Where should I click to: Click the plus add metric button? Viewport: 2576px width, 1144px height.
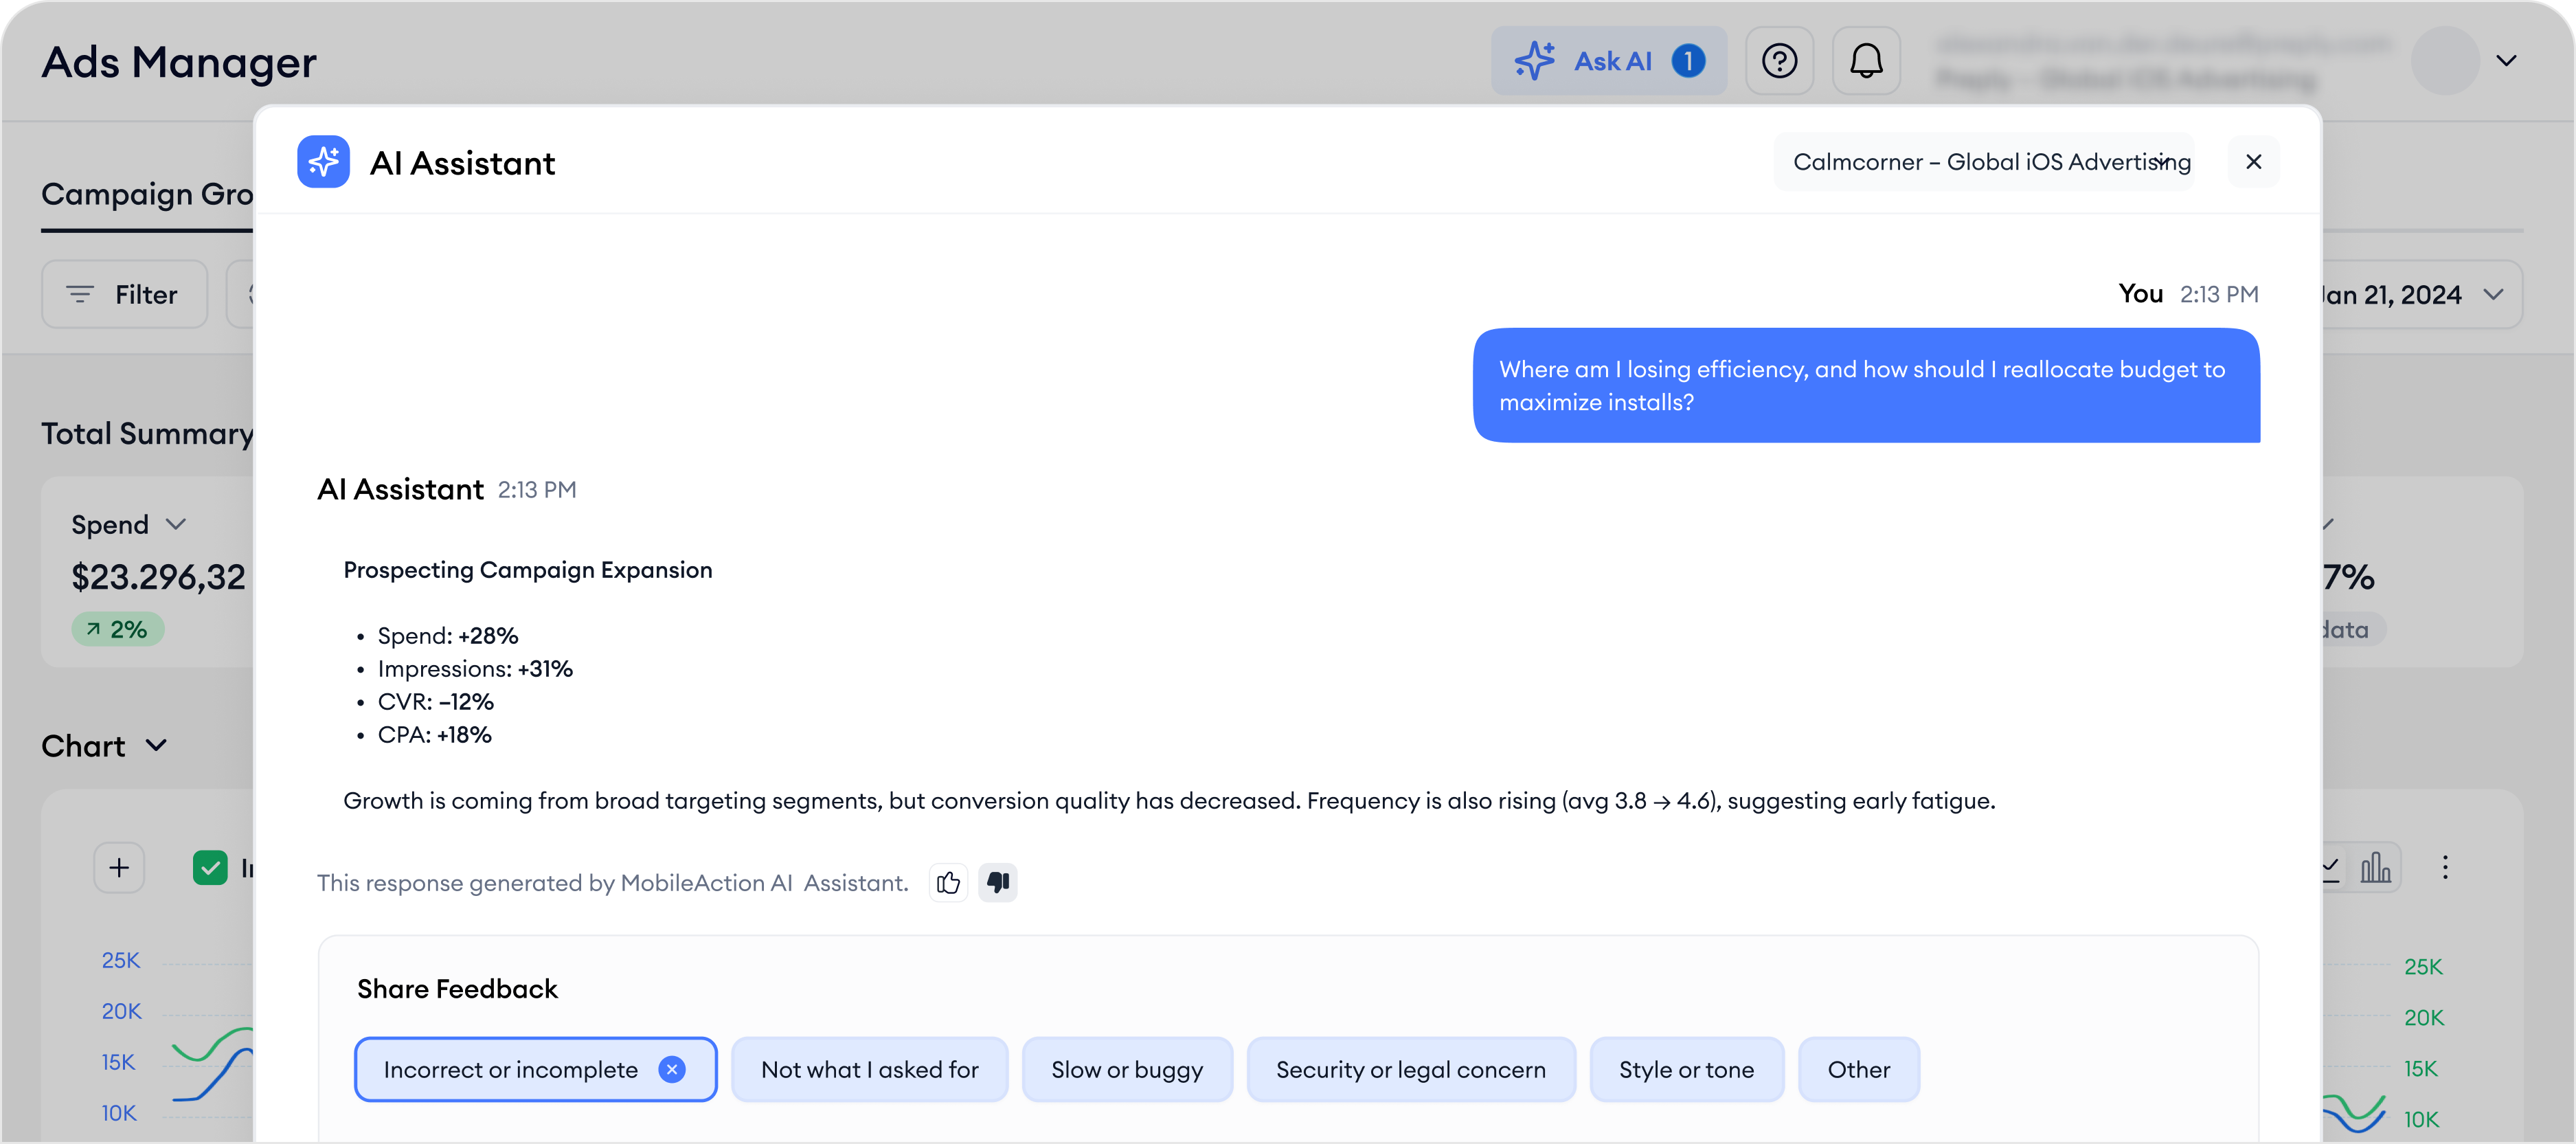[119, 867]
